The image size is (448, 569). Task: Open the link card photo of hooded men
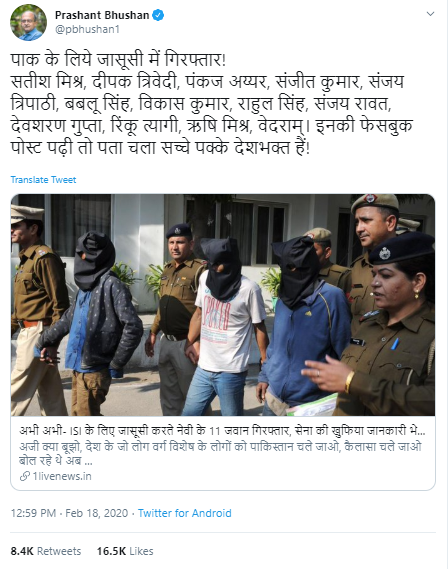tap(223, 305)
